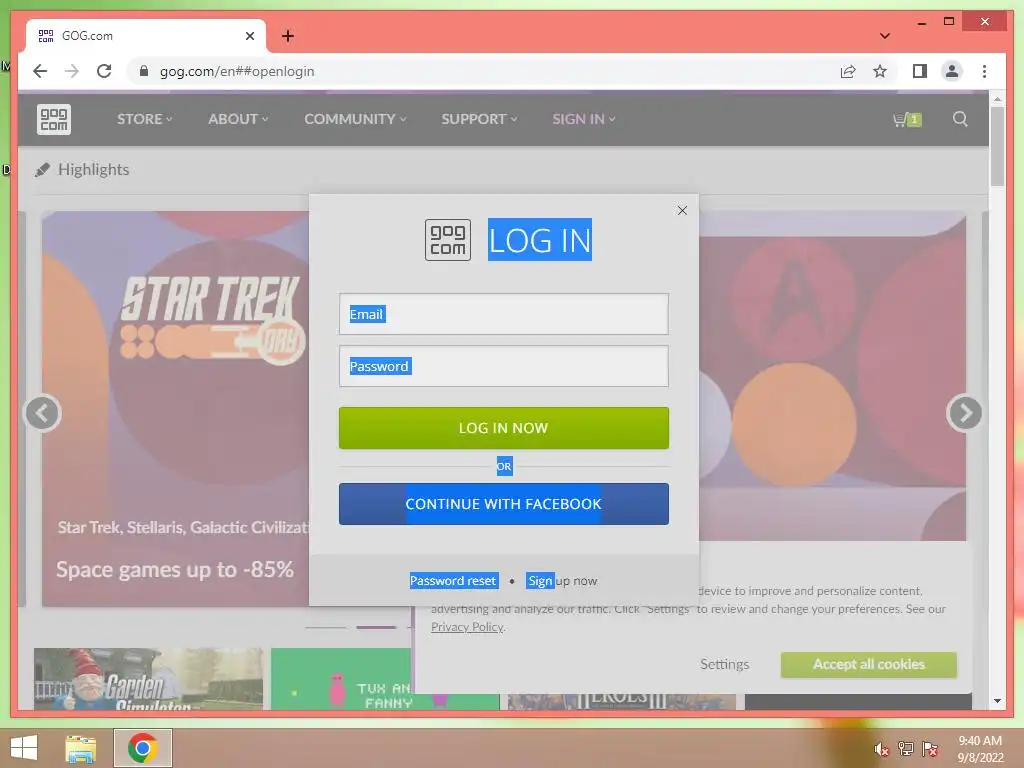Reload the page
This screenshot has height=768, width=1024.
coord(104,71)
